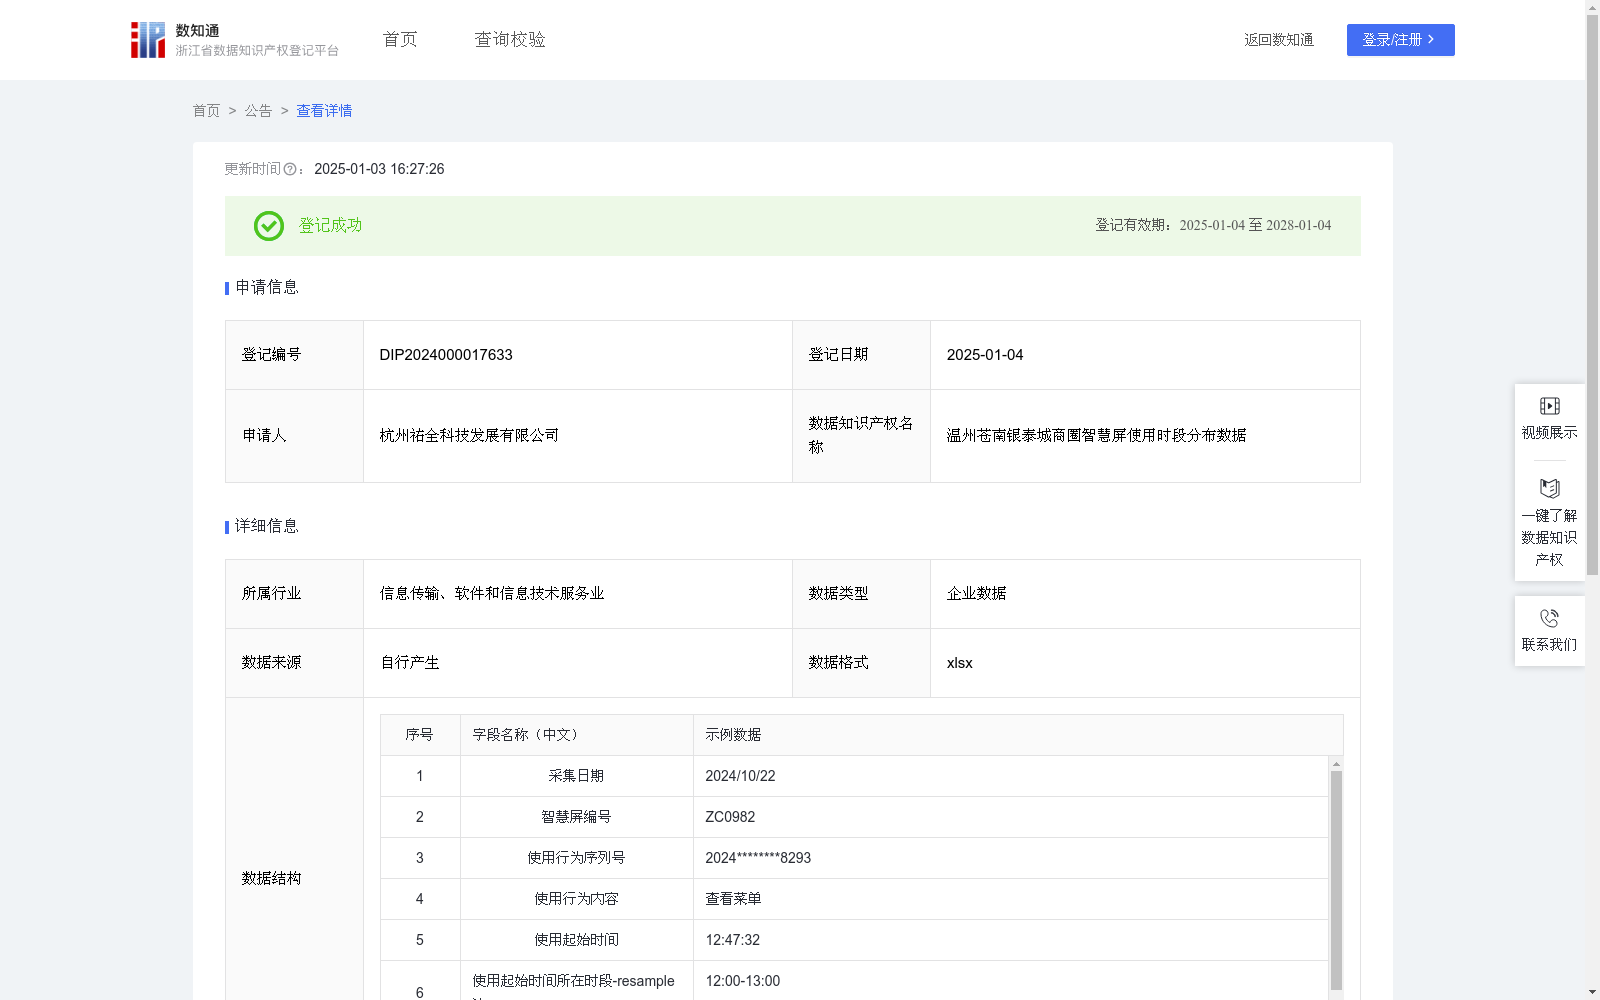Click the data structure table's scrollbar

pos(1336,880)
